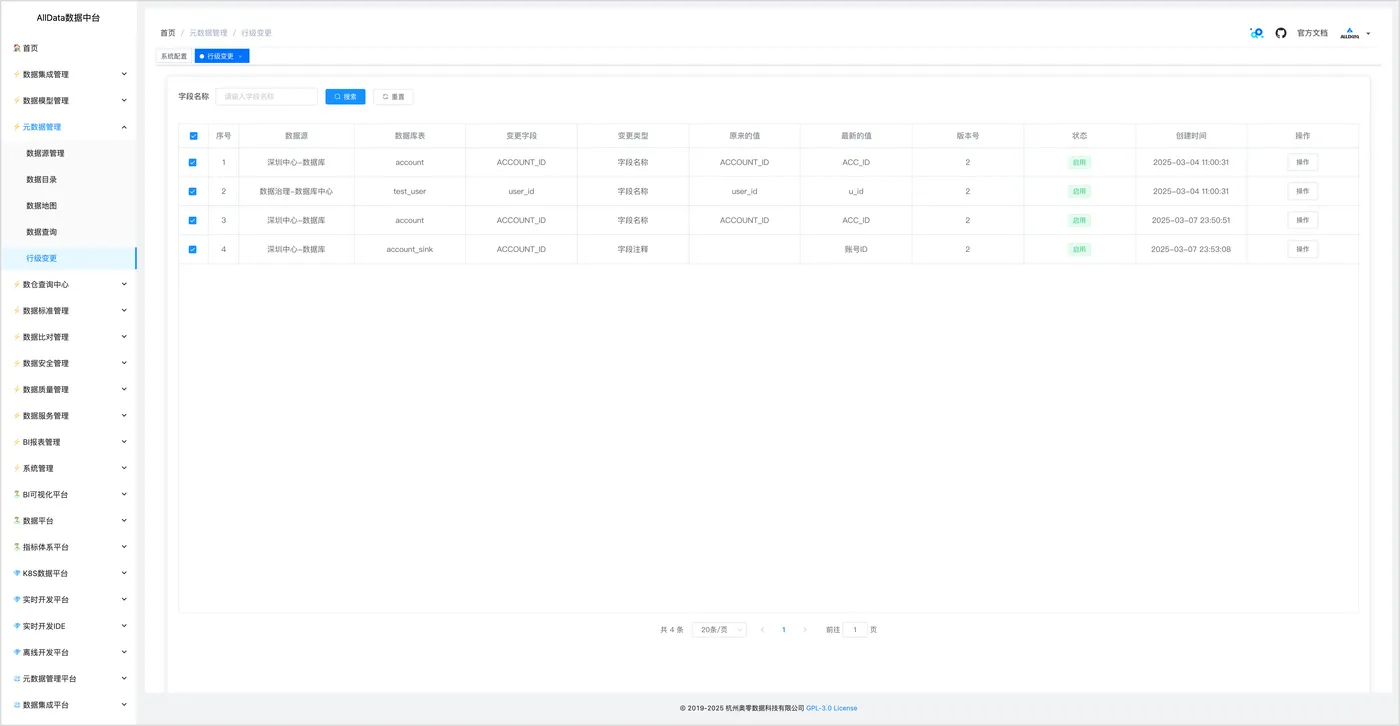Image resolution: width=1400 pixels, height=726 pixels.
Task: Uncheck the checkbox for the account_sink row
Action: 193,249
